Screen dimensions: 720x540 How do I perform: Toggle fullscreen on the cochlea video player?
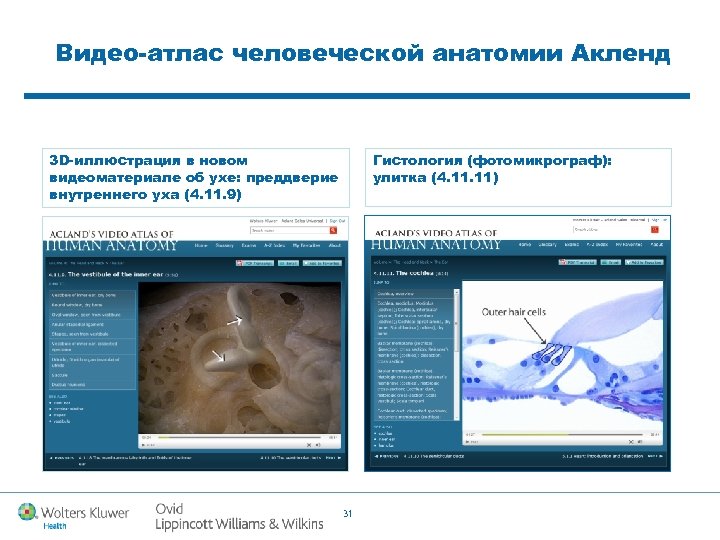631,441
